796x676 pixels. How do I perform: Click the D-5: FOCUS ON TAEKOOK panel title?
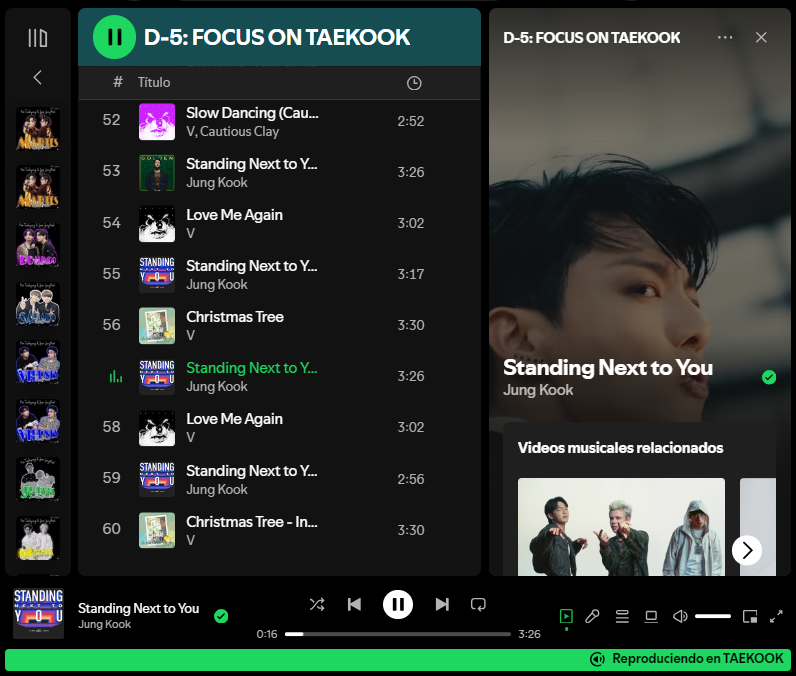(591, 38)
